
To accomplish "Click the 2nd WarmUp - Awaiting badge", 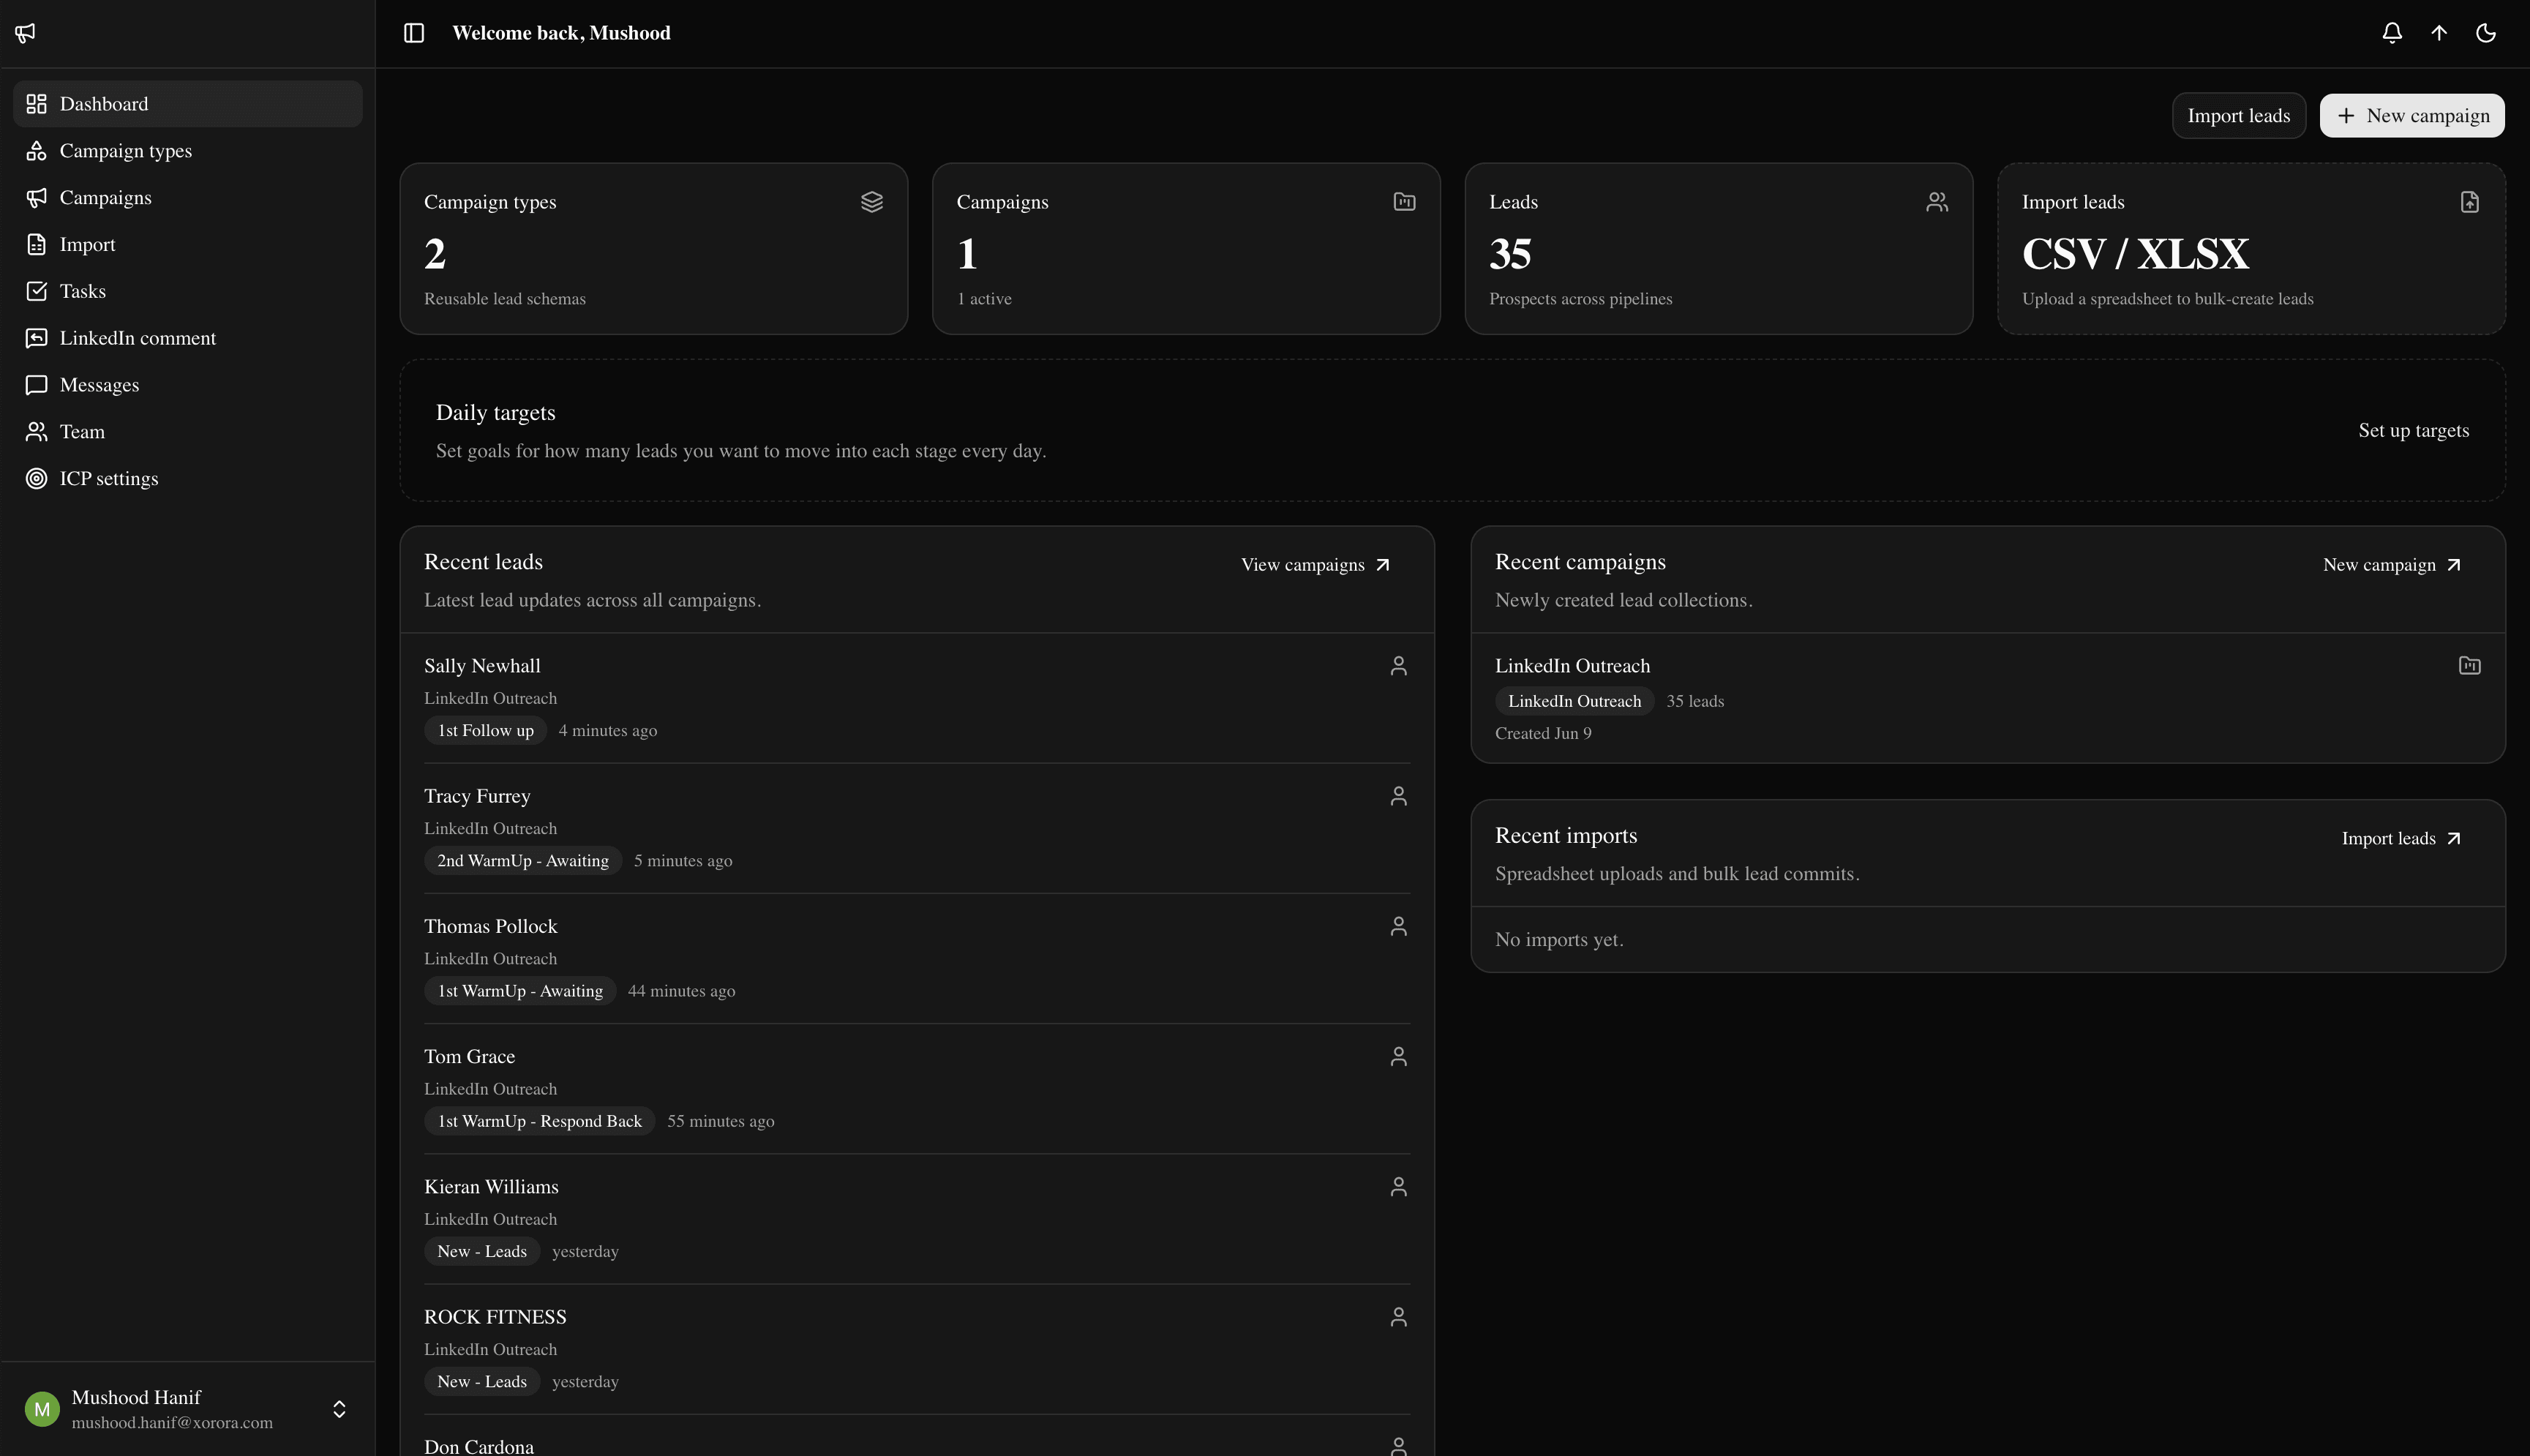I will [x=523, y=861].
